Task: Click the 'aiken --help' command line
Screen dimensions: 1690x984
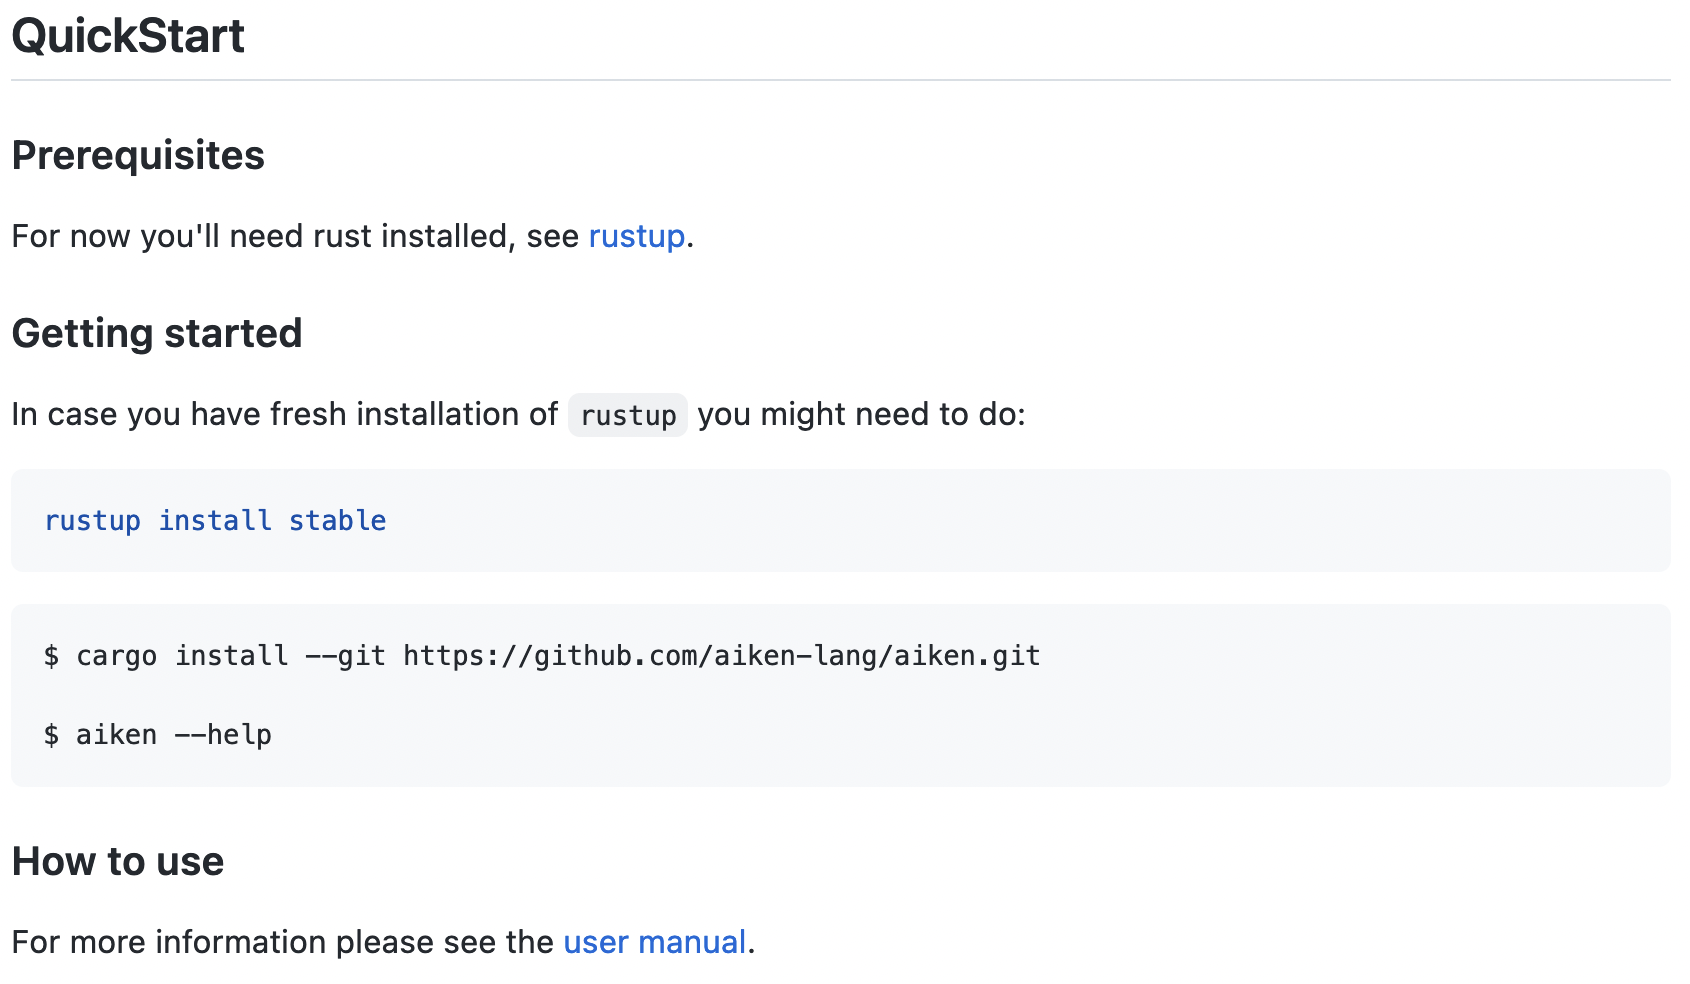Action: click(158, 735)
